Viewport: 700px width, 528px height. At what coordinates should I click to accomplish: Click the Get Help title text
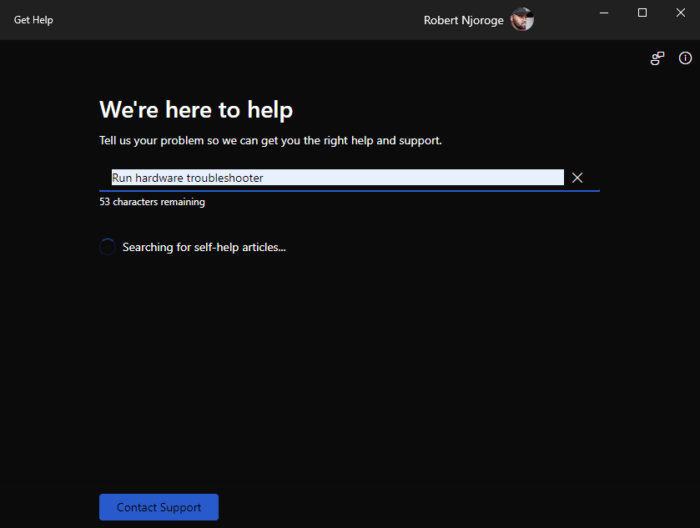coord(33,20)
